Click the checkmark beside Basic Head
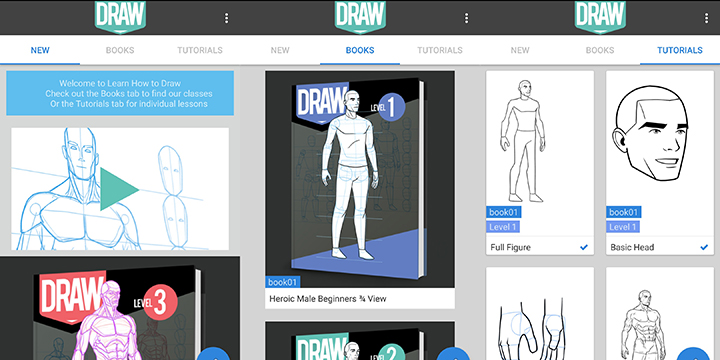 point(704,247)
